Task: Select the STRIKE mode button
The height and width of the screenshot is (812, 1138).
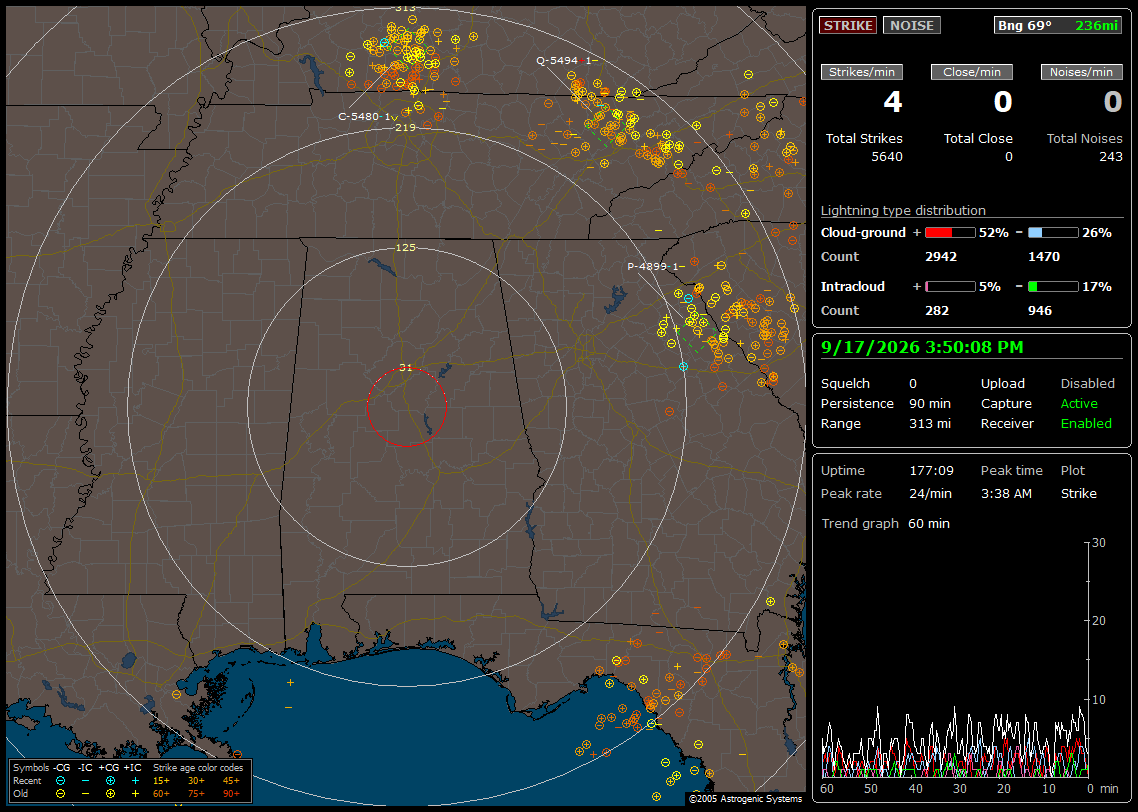Action: 848,25
